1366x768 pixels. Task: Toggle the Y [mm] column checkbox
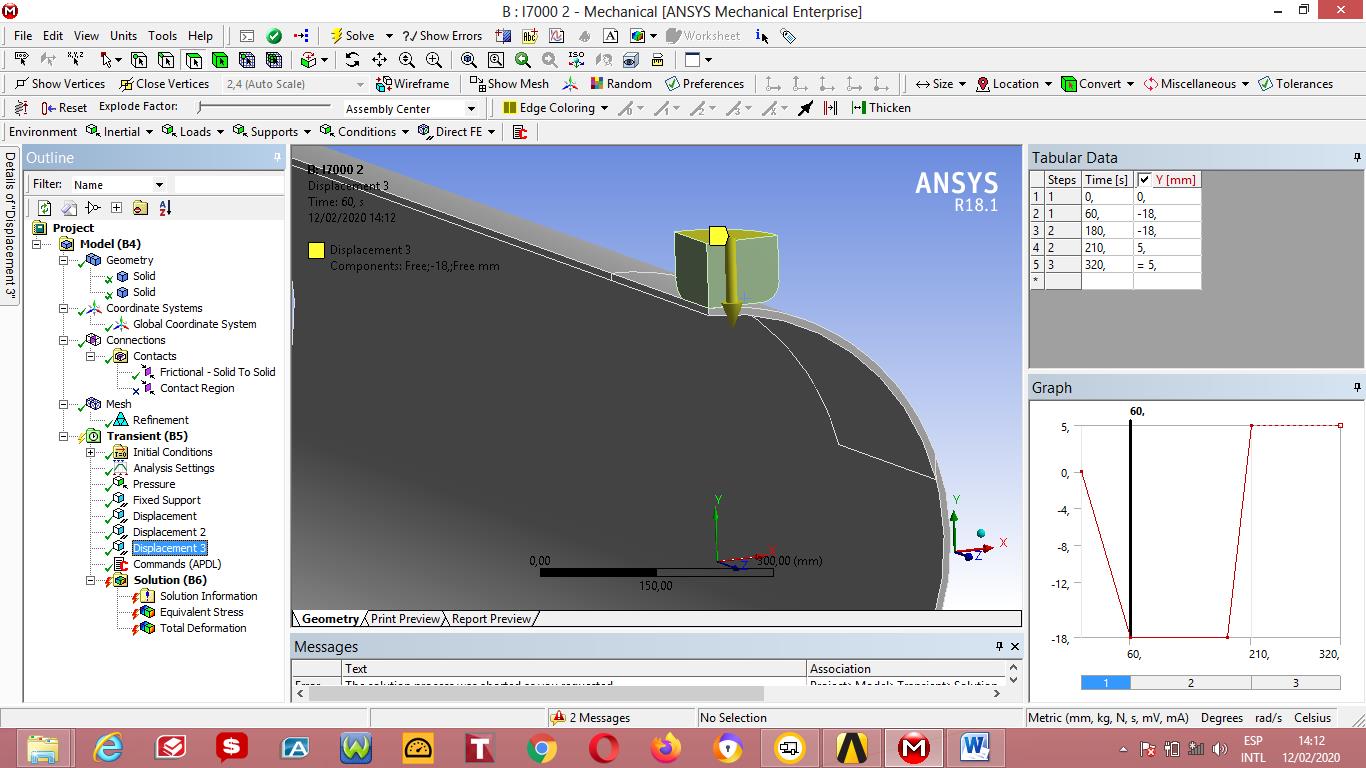tap(1145, 180)
